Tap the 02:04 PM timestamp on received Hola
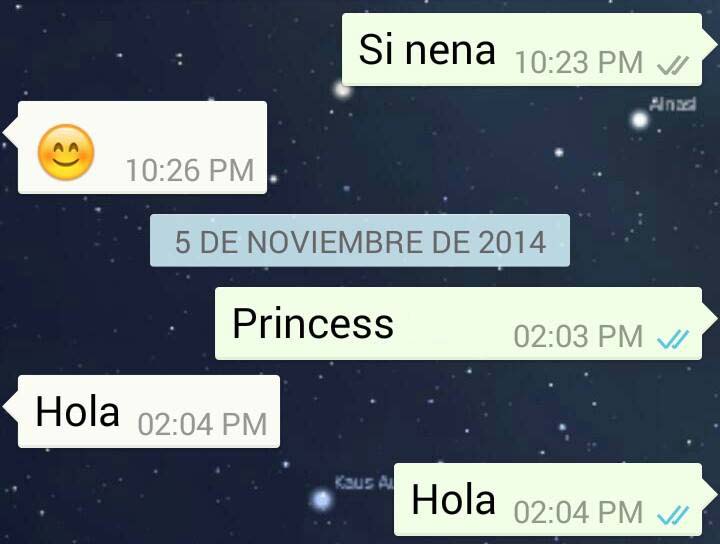720x544 pixels. point(202,425)
